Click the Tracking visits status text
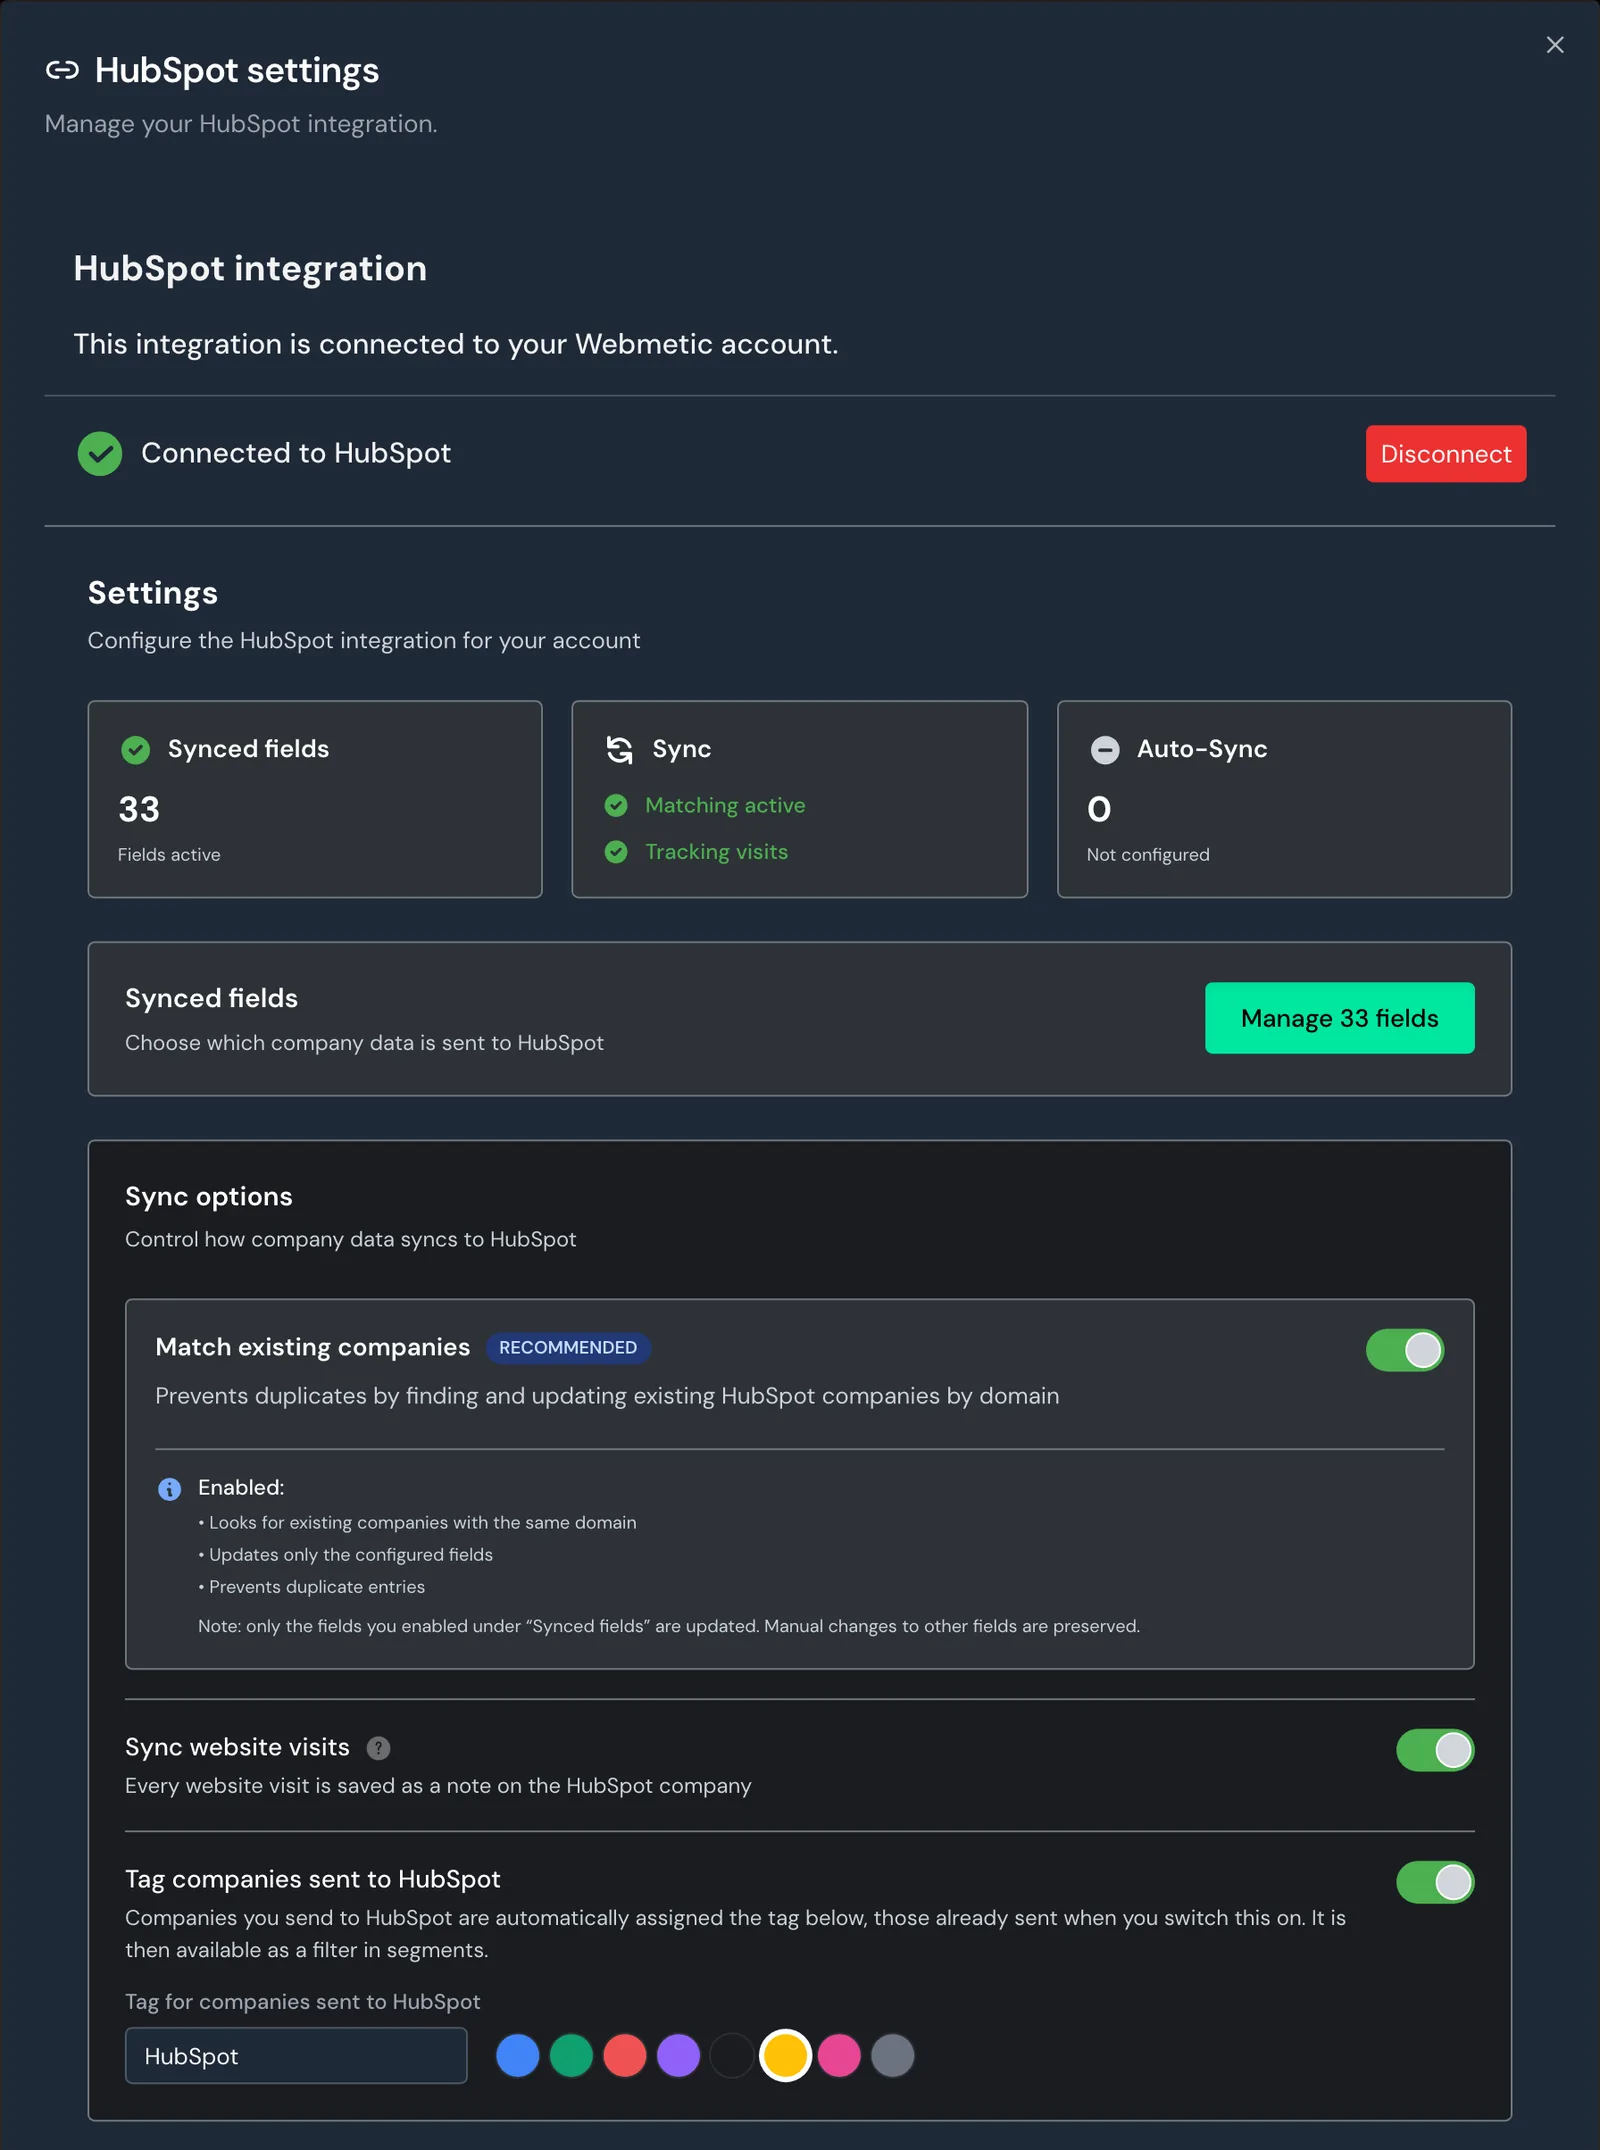 (x=716, y=852)
